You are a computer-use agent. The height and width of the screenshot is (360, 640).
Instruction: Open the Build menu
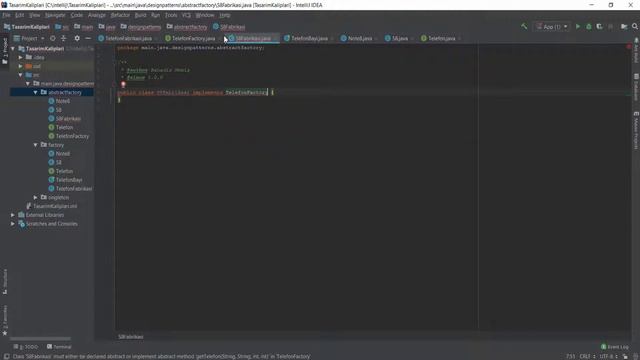point(140,15)
